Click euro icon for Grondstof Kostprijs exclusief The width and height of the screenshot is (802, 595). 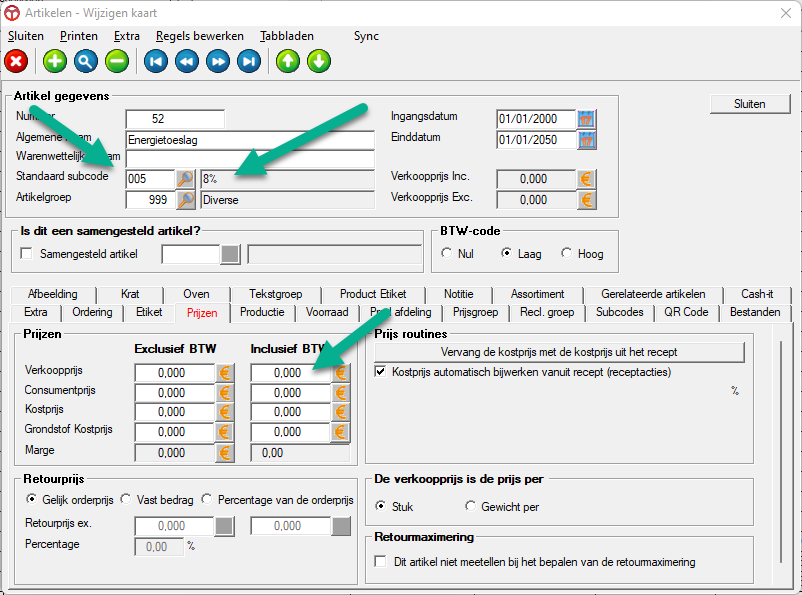click(x=225, y=432)
